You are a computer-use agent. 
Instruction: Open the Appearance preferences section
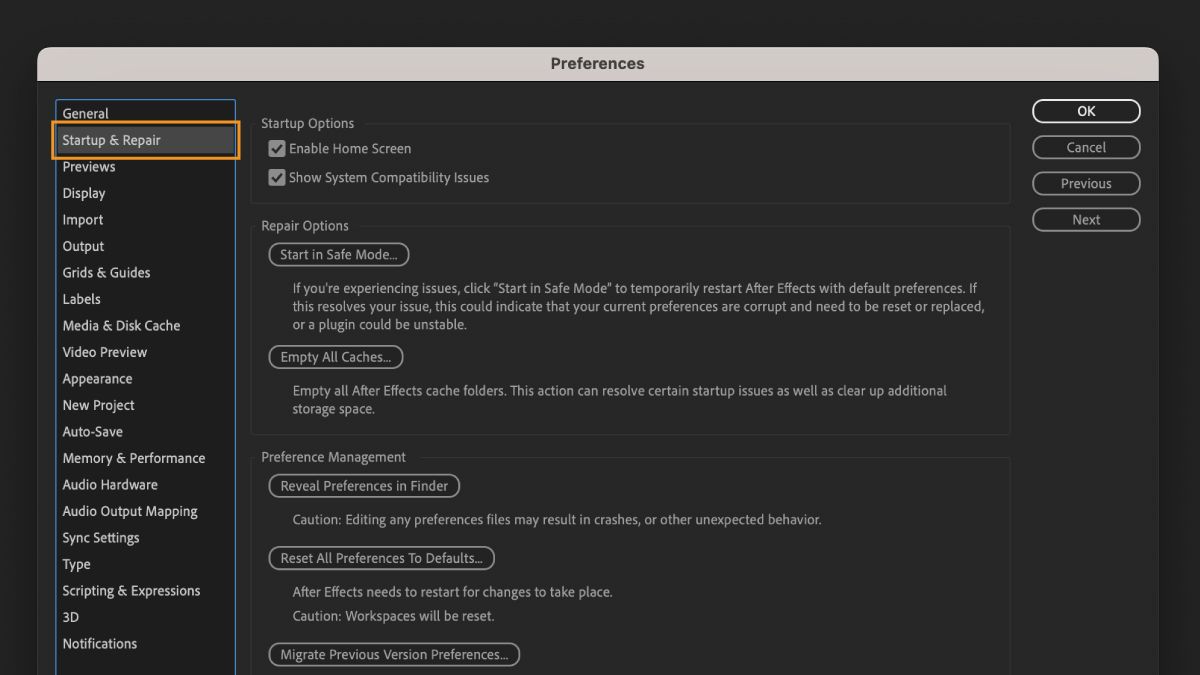(97, 378)
